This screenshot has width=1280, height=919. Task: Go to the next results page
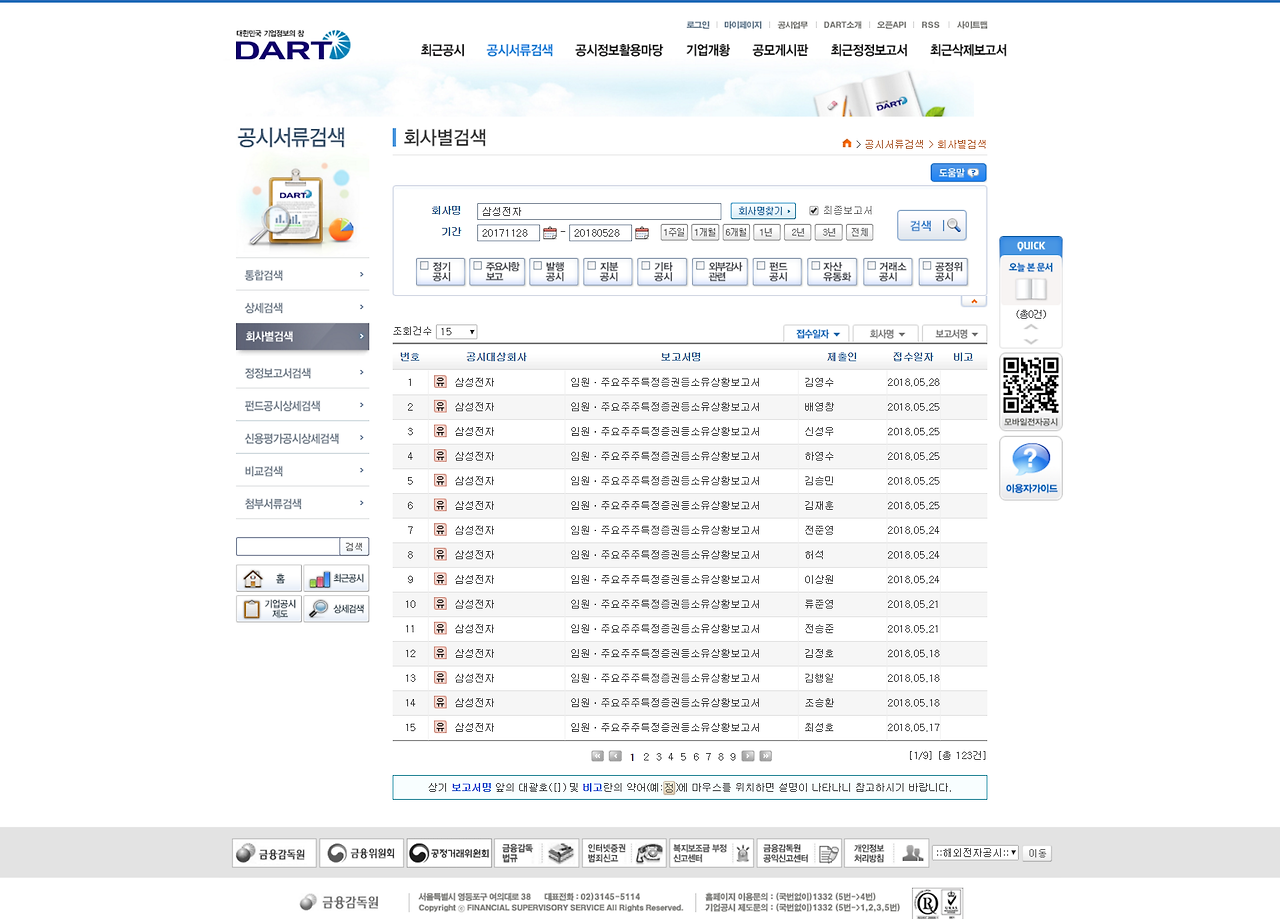pyautogui.click(x=748, y=756)
